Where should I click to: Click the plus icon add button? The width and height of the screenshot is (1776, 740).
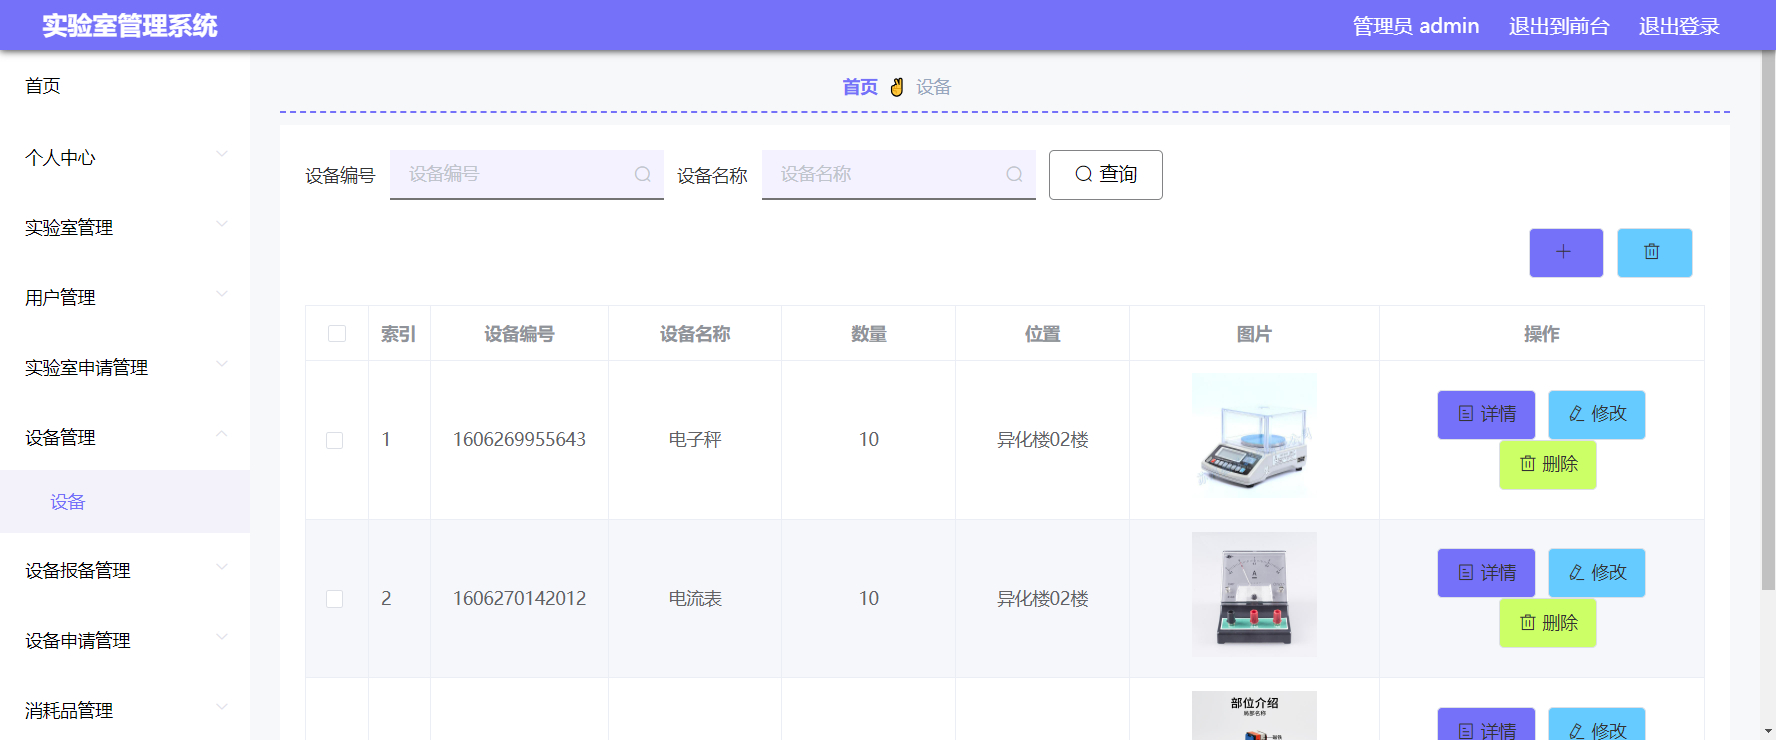click(x=1566, y=253)
